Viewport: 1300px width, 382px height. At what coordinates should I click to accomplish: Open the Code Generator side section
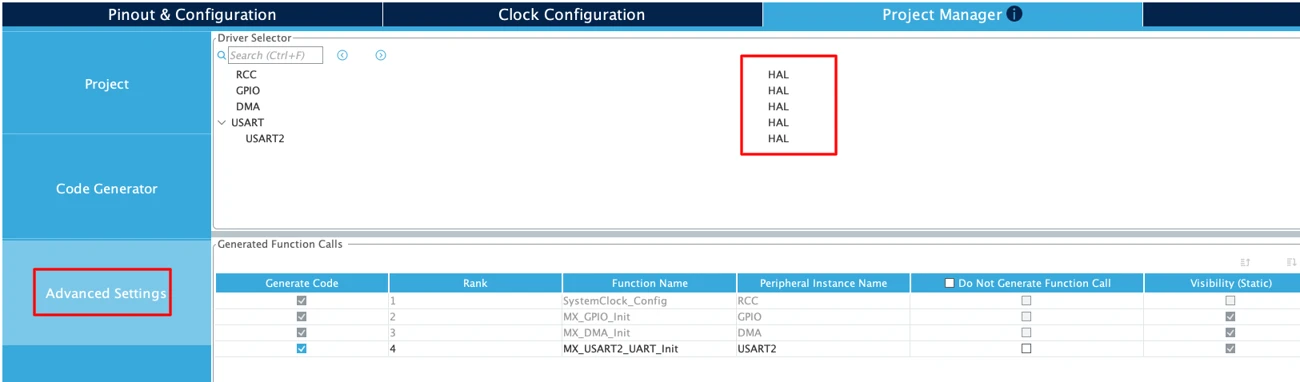coord(106,189)
